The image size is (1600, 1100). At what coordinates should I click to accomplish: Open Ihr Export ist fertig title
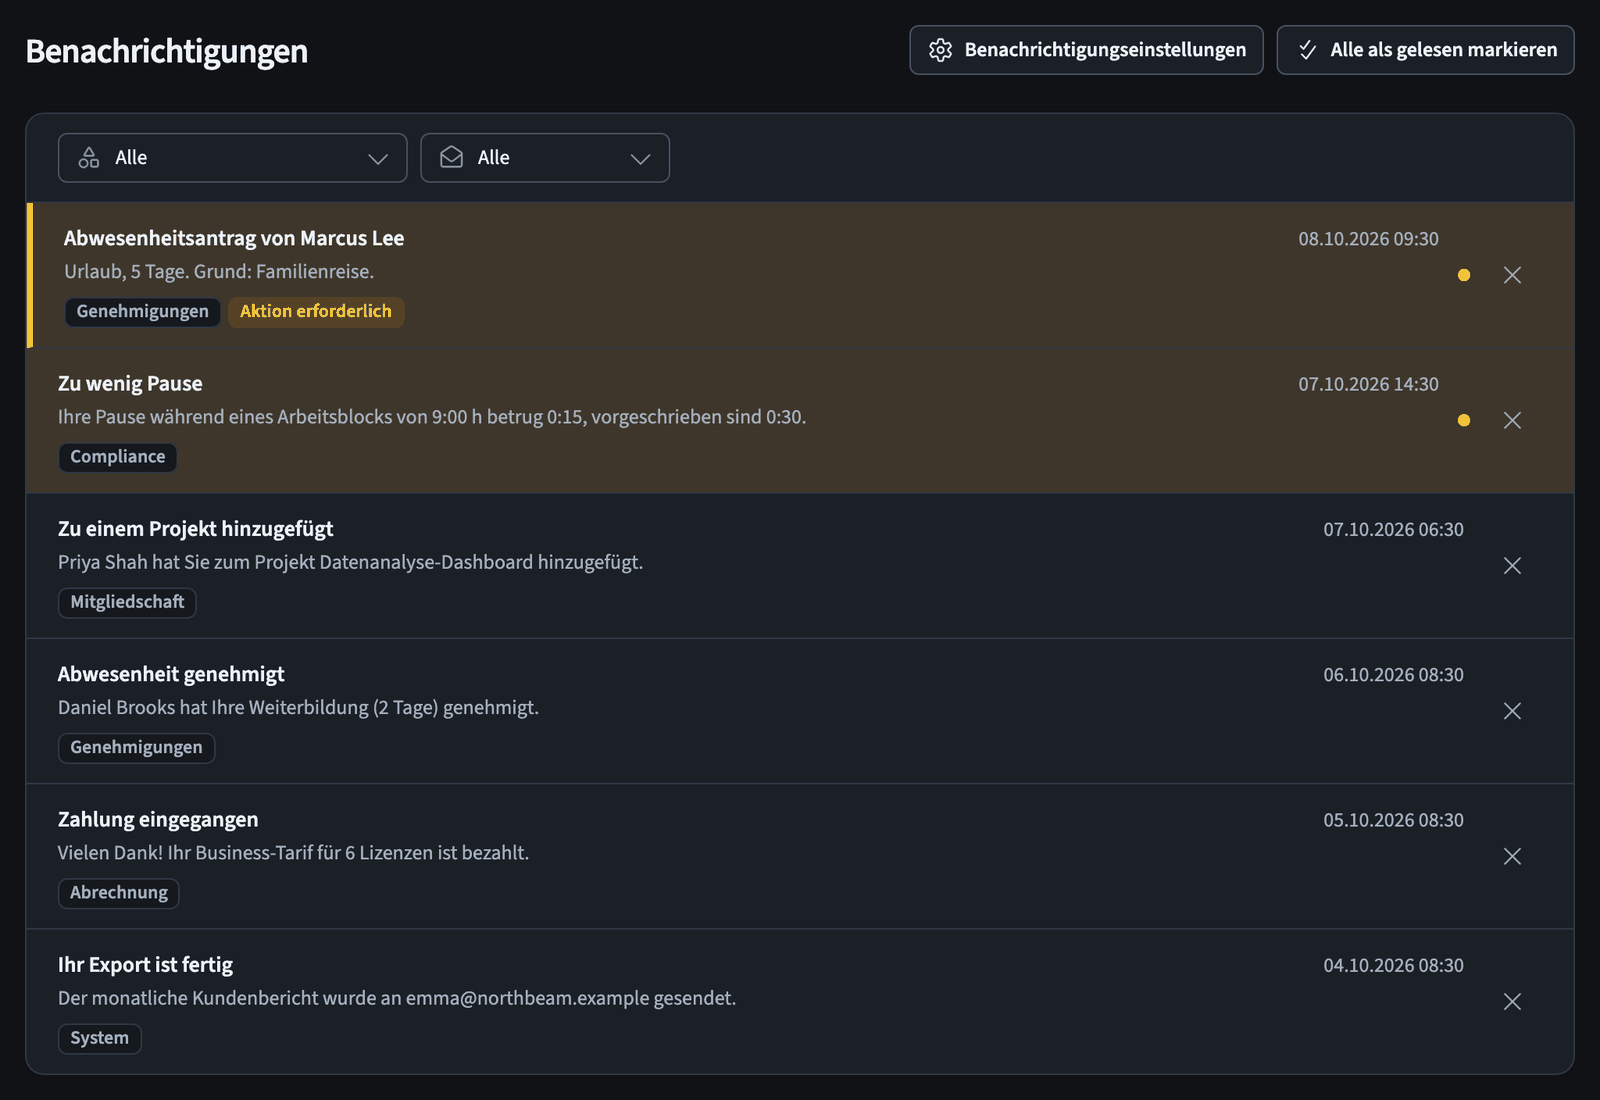coord(145,965)
